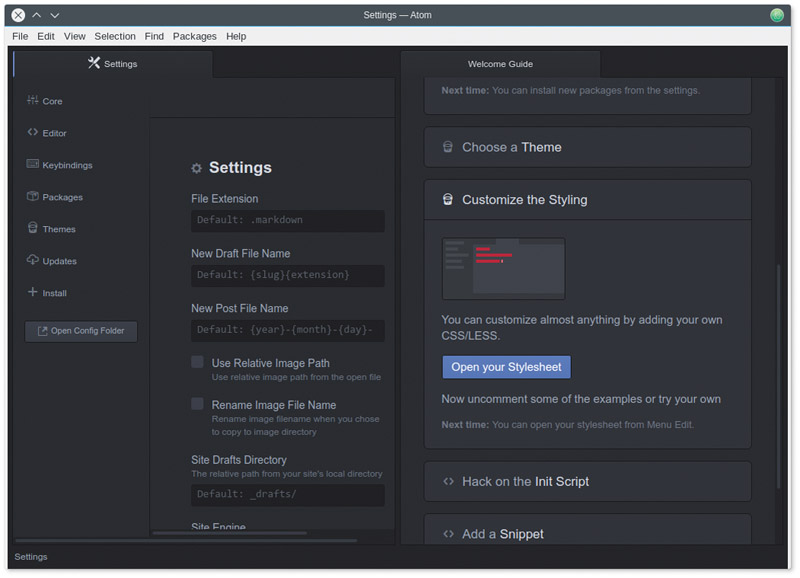Enable Rename Image File Name checkbox

(197, 404)
